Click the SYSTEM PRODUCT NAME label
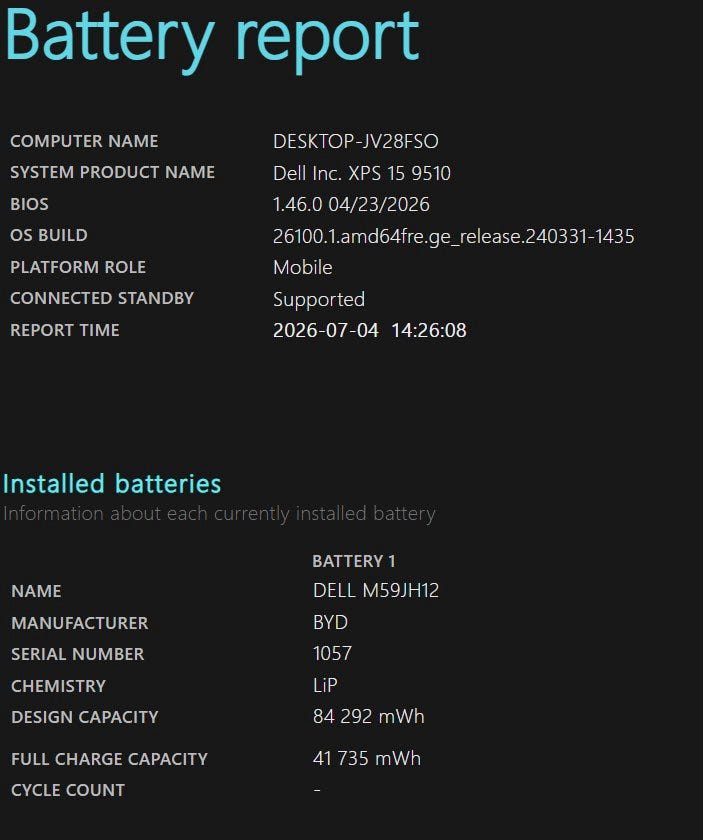Viewport: 703px width, 840px height. [113, 172]
